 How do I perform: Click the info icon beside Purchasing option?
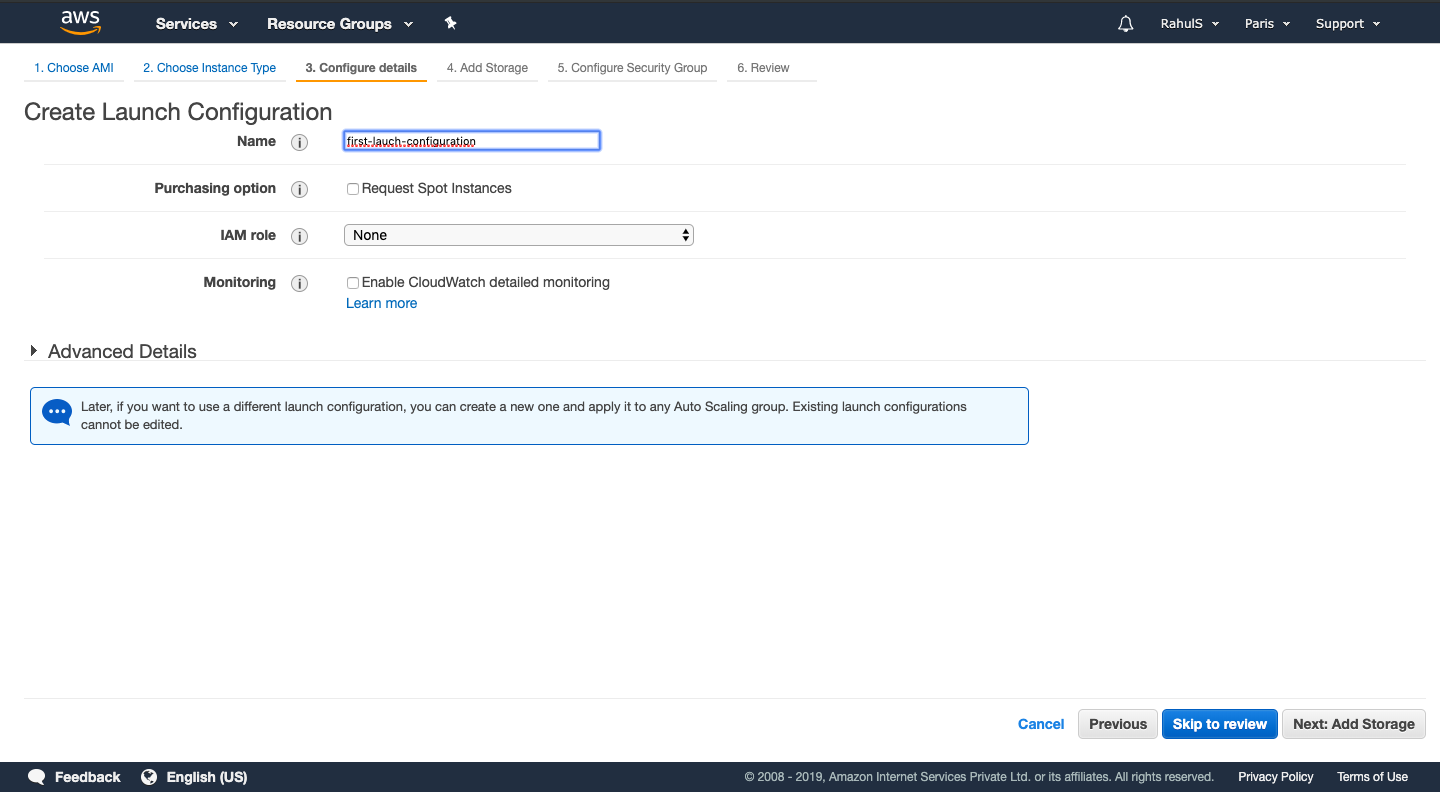pos(299,189)
